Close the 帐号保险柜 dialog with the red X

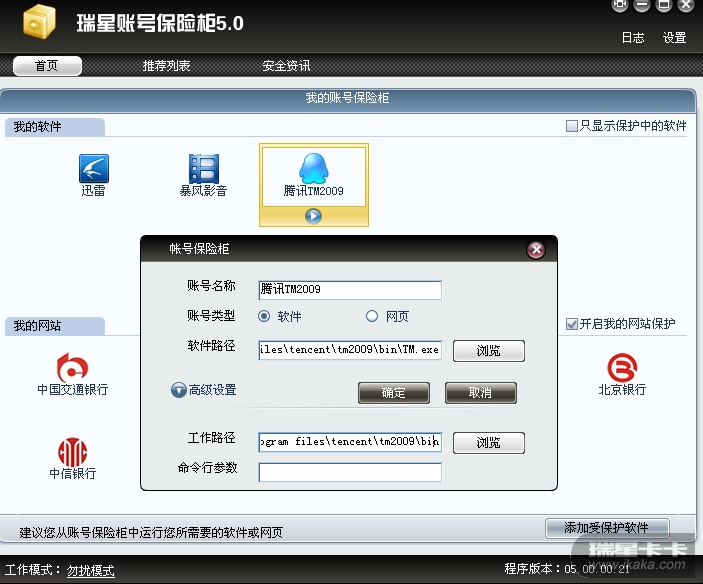536,250
